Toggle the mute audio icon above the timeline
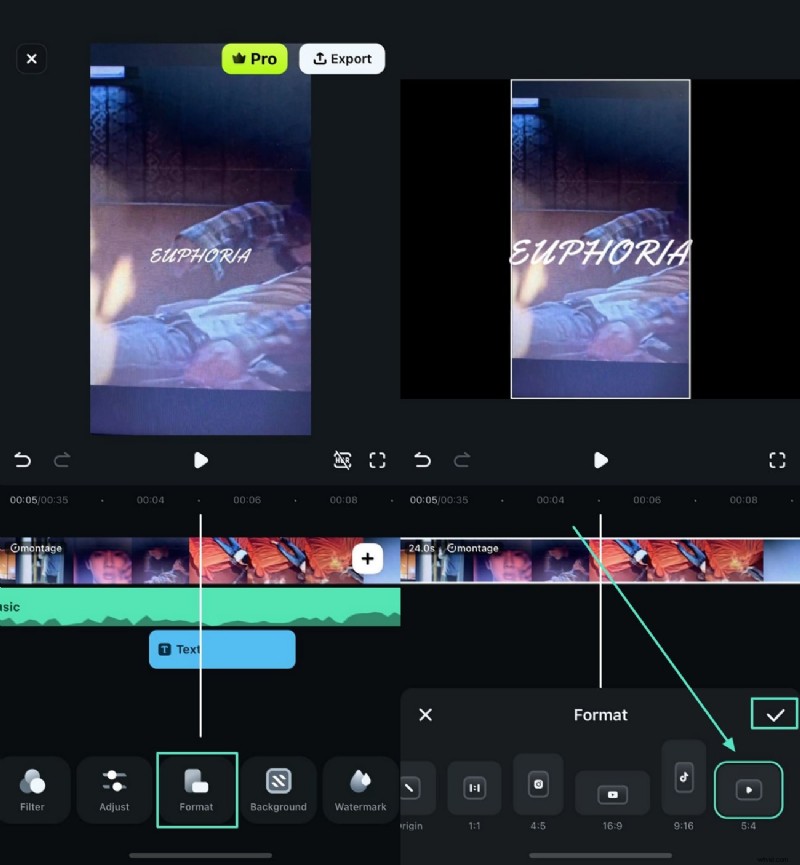The image size is (800, 865). pyautogui.click(x=343, y=460)
